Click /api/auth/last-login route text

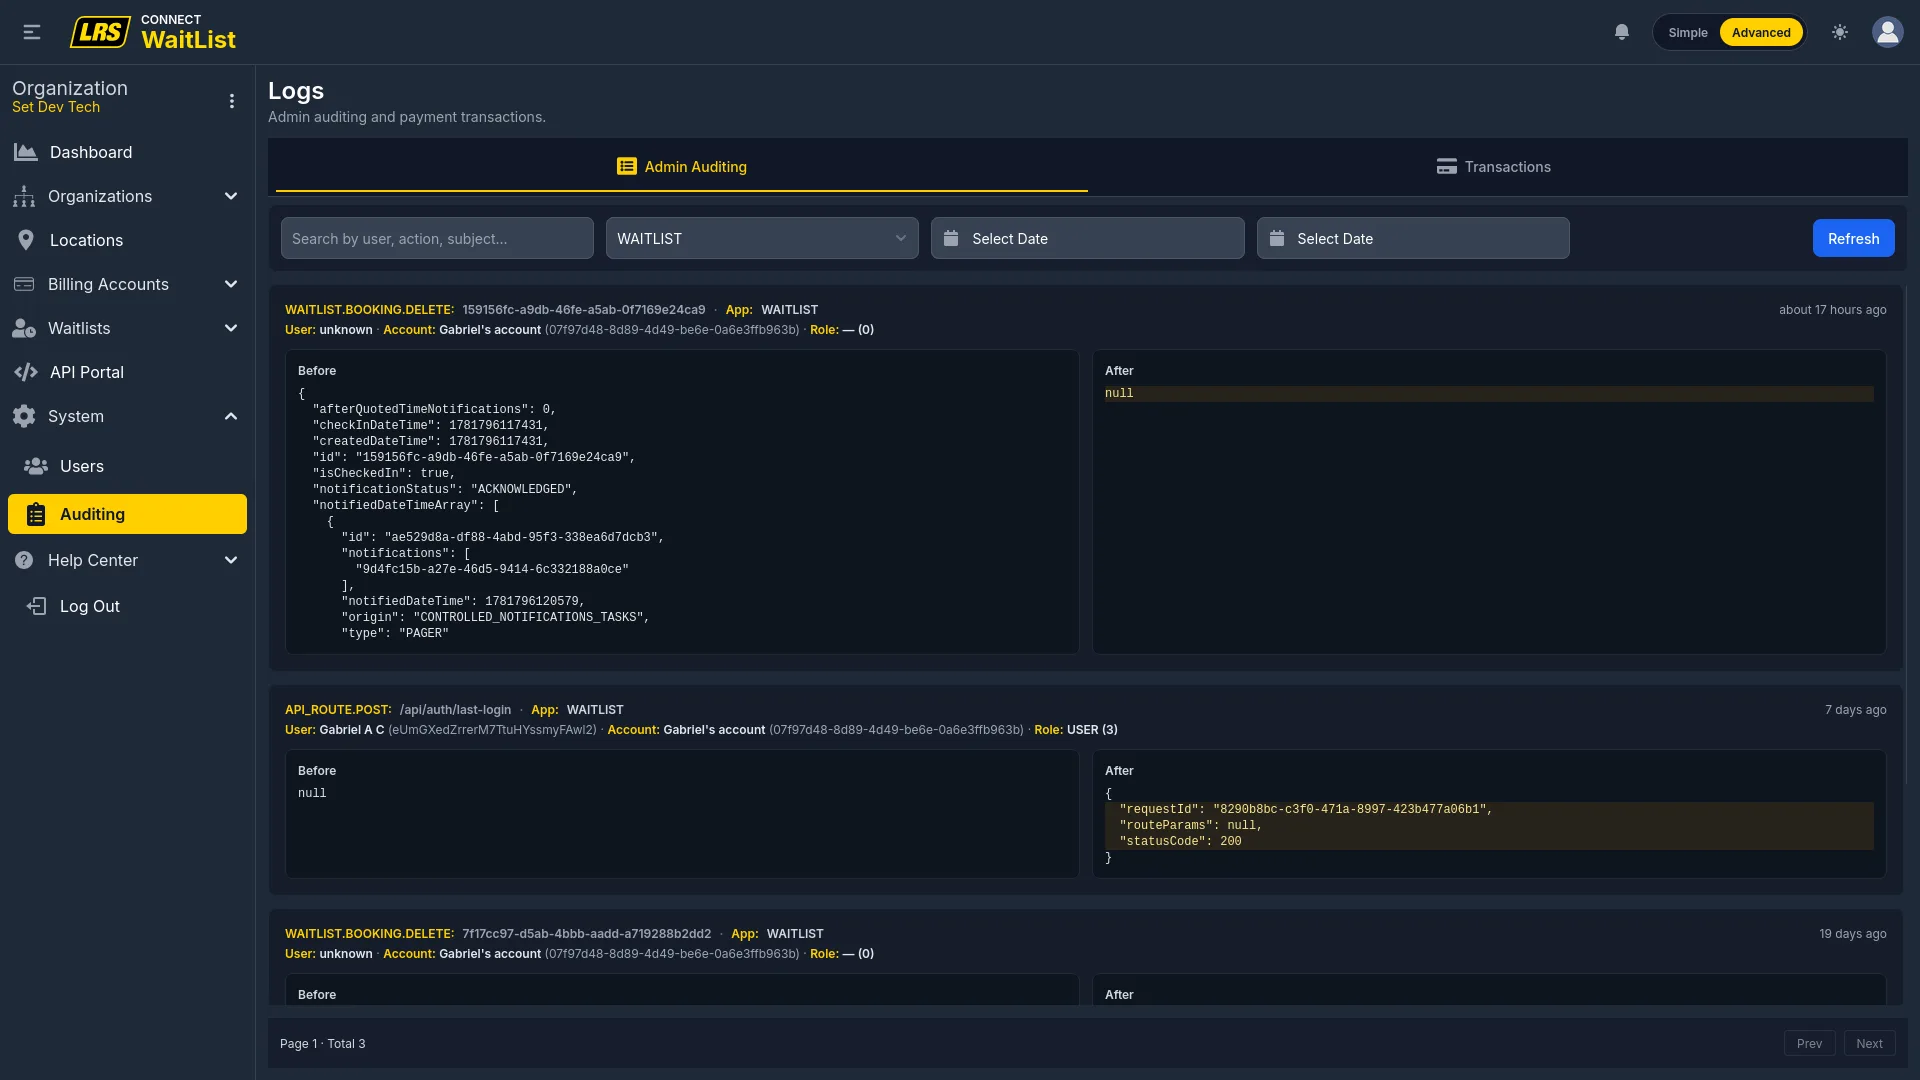point(455,710)
